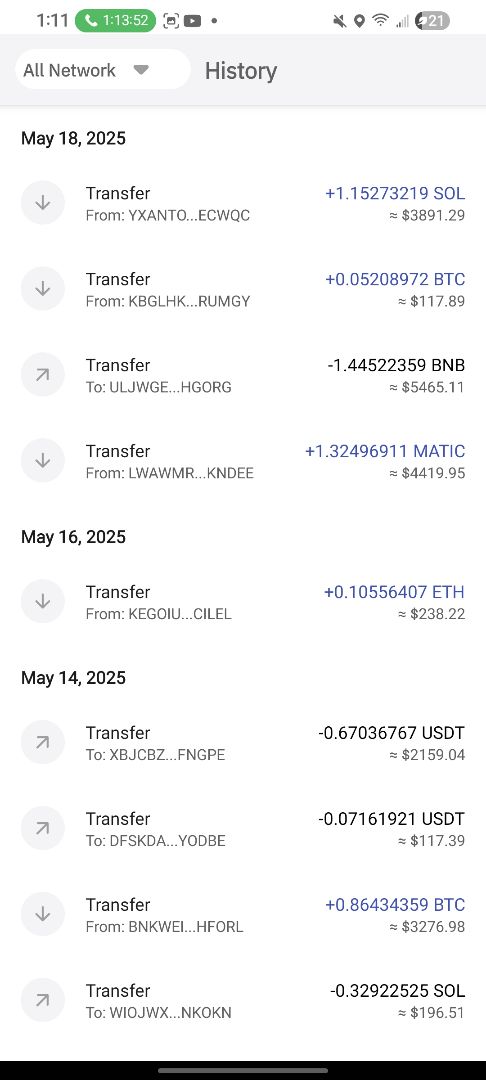Viewport: 486px width, 1080px height.
Task: Tap the receive icon for 0.86434359 BTC transfer
Action: 43,915
